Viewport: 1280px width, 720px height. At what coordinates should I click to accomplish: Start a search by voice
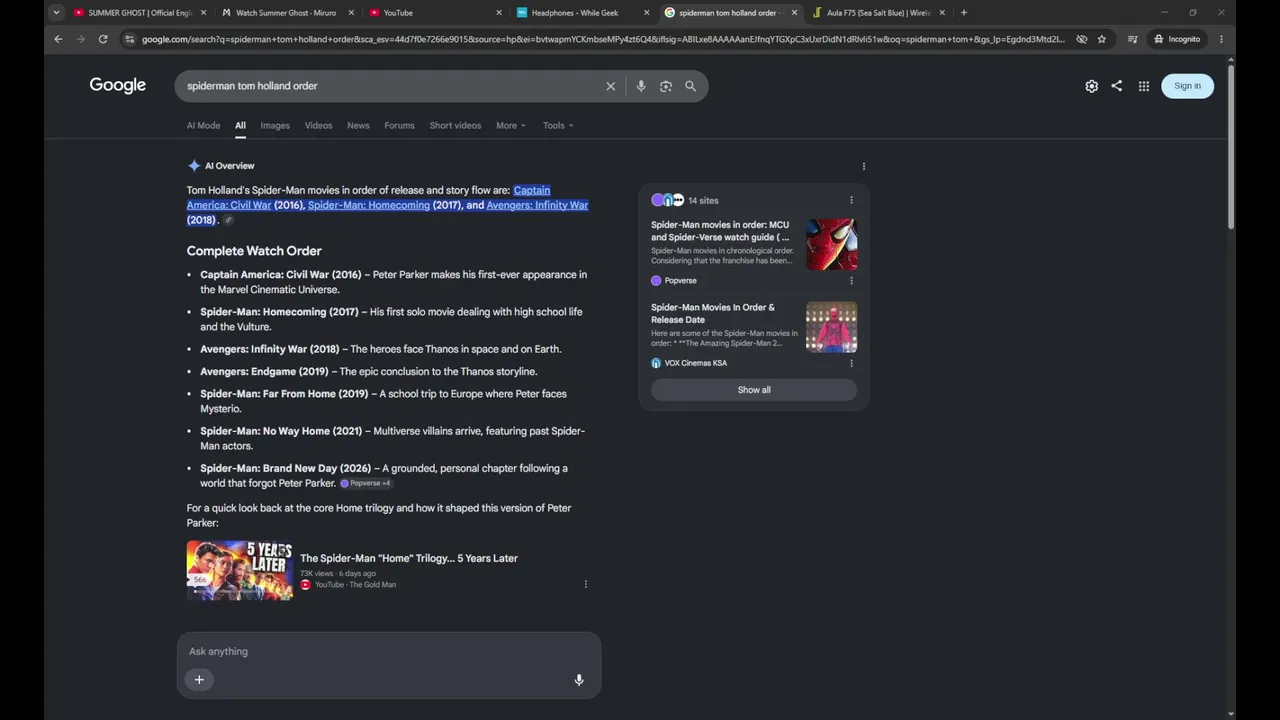click(641, 86)
